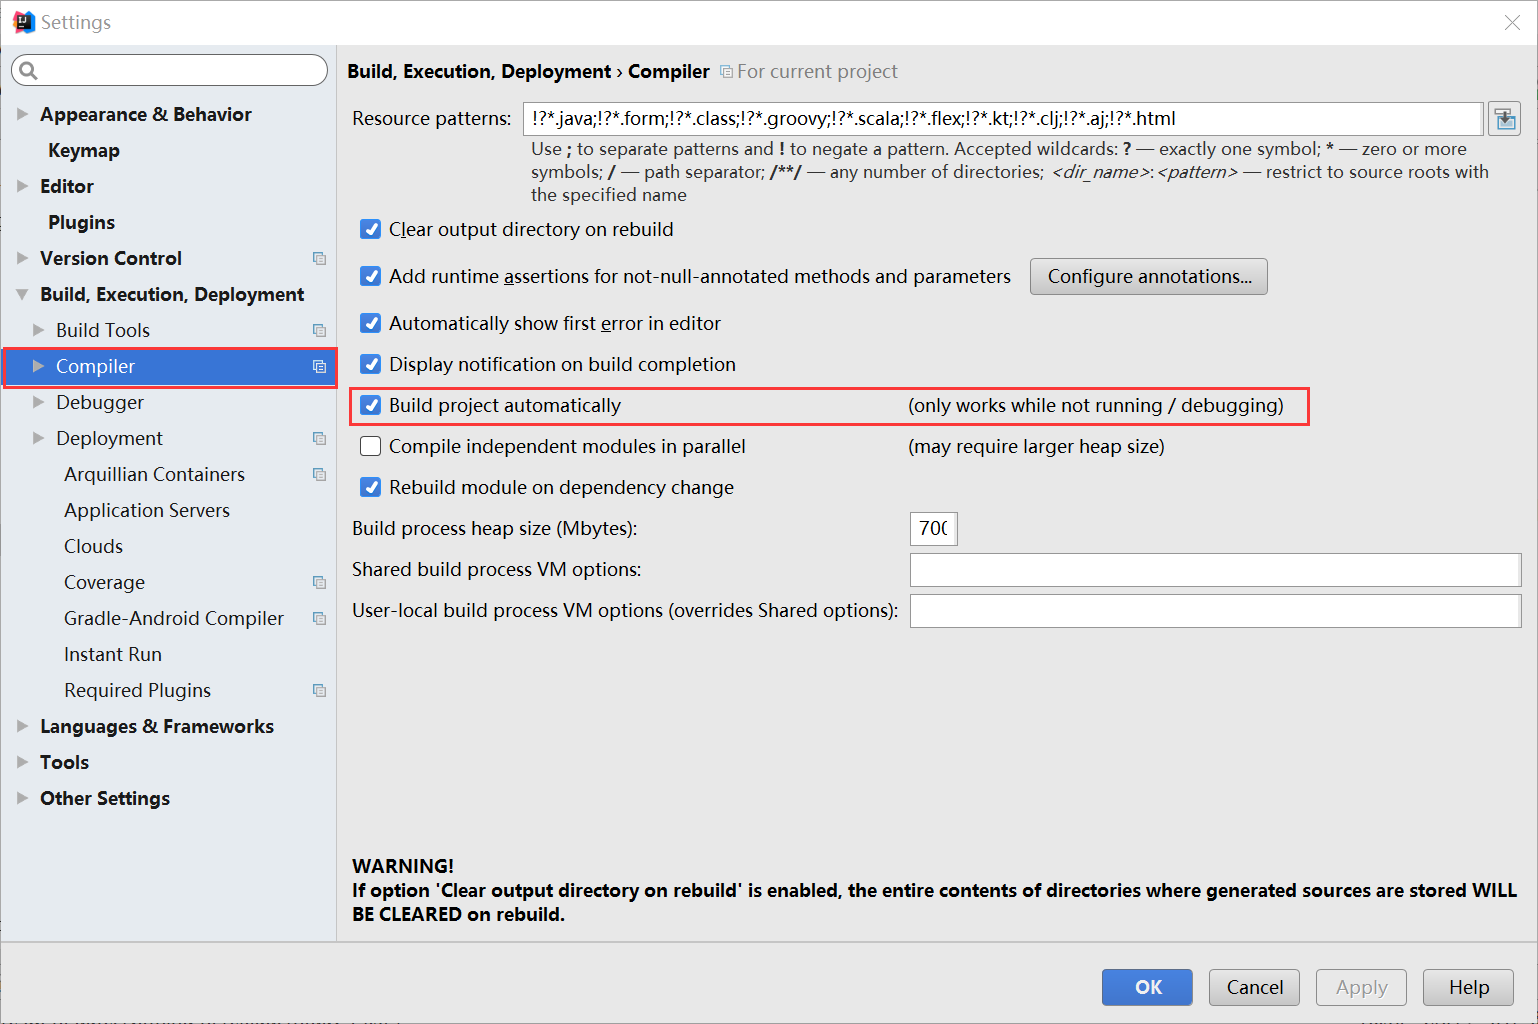Click breadcrumb 'Build, Execution, Deployment'
Viewport: 1538px width, 1024px height.
pos(479,72)
